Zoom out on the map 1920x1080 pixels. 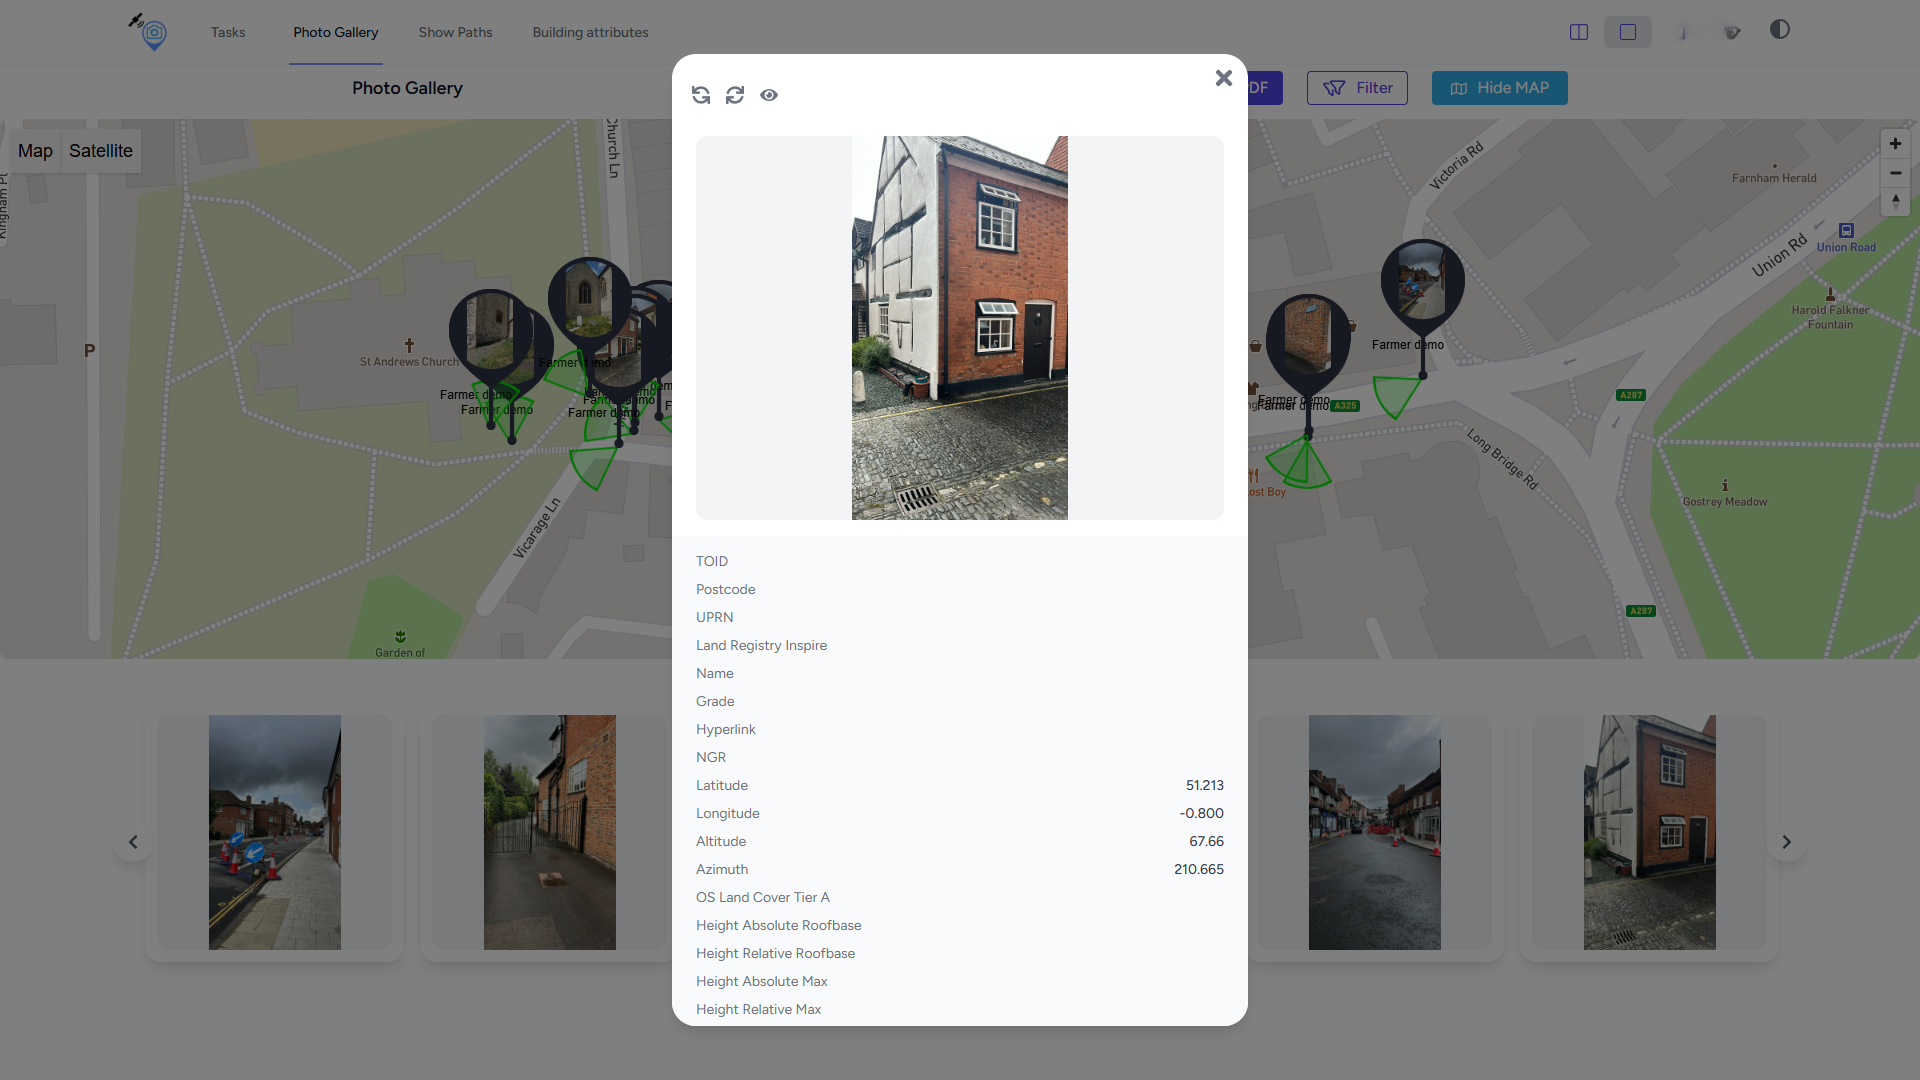pyautogui.click(x=1895, y=173)
